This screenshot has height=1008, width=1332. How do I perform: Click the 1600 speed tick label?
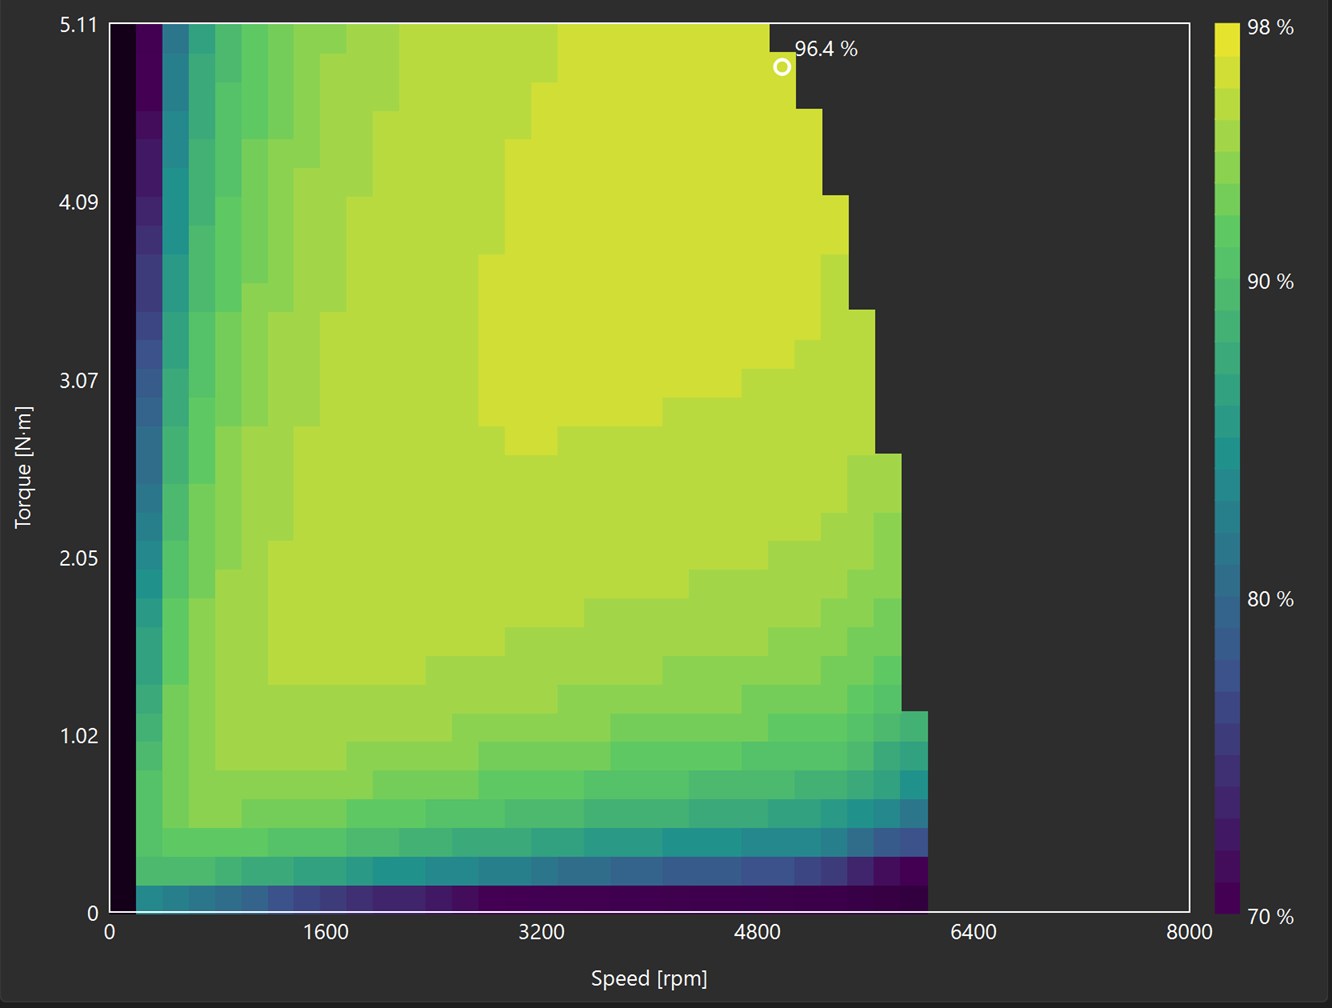[x=325, y=932]
